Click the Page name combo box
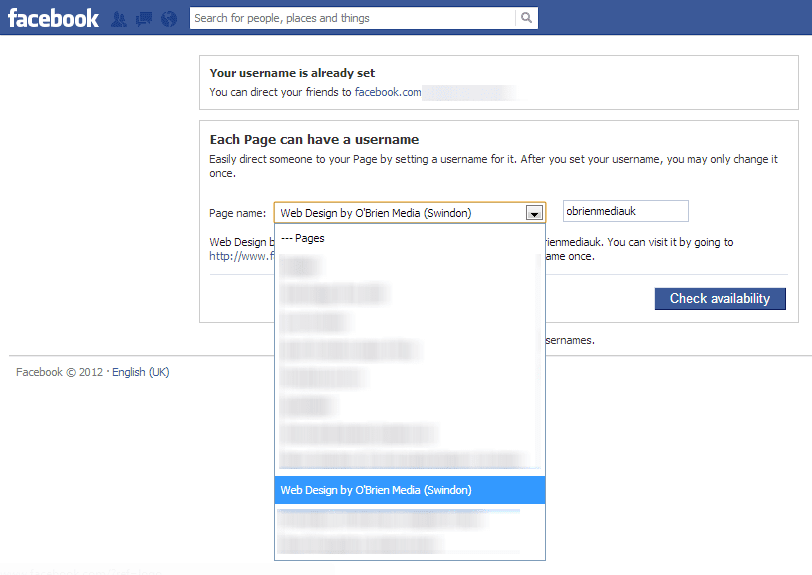The width and height of the screenshot is (812, 575). coord(410,213)
